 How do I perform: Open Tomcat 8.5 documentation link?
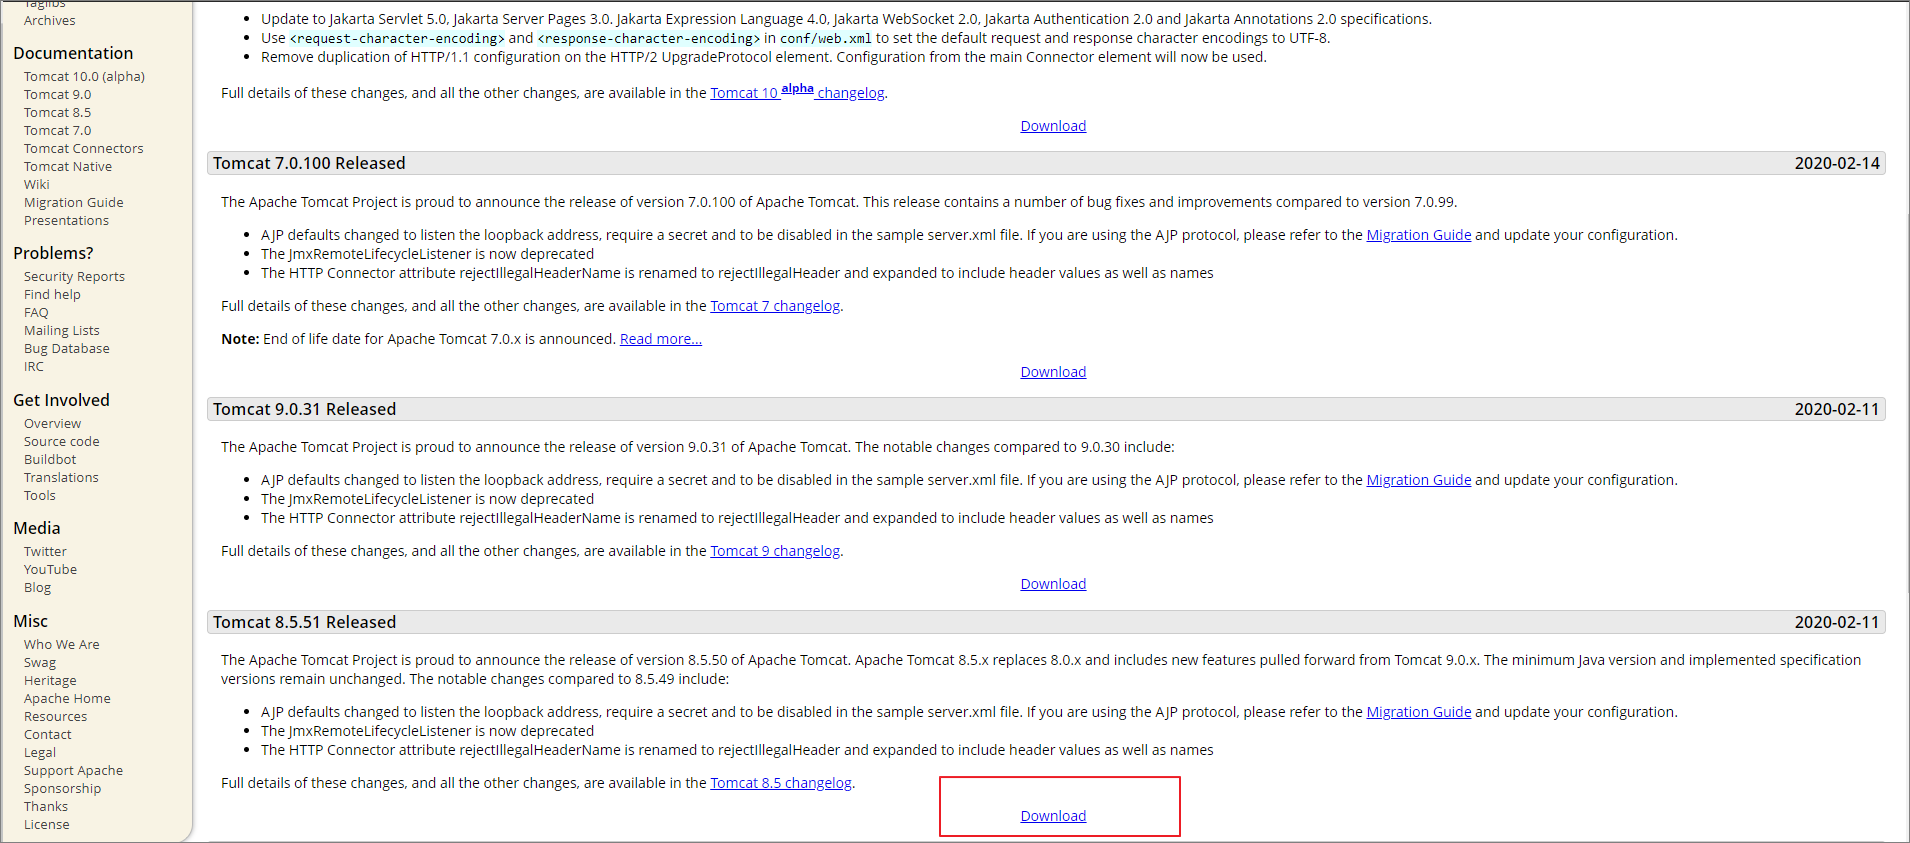(57, 112)
